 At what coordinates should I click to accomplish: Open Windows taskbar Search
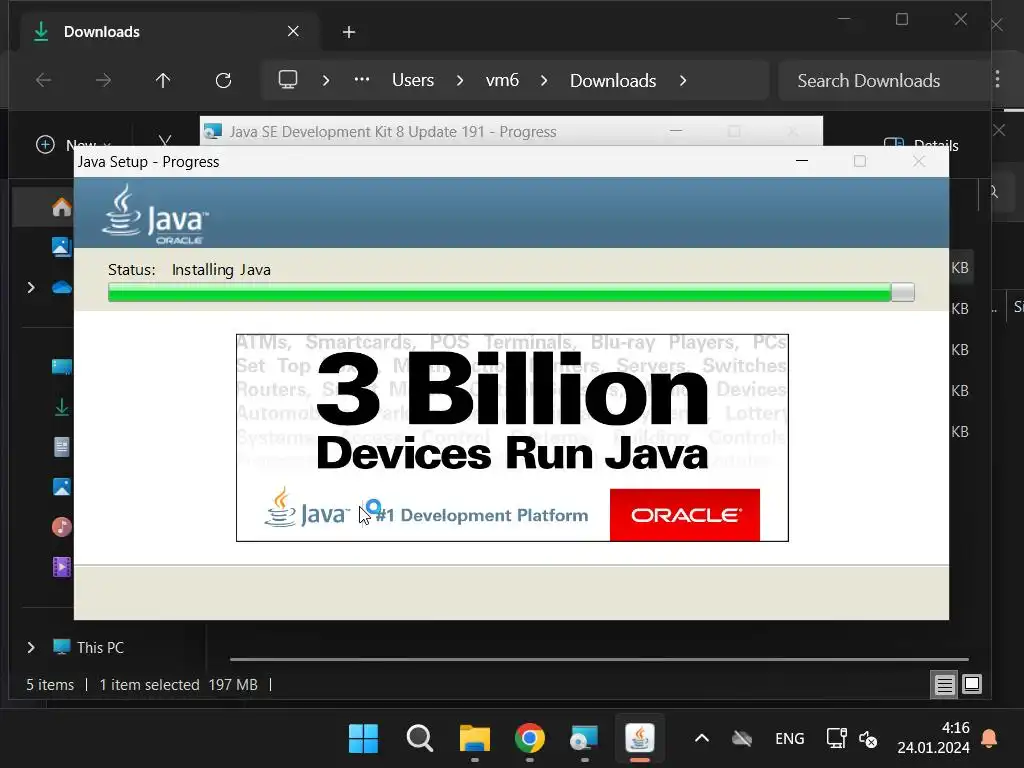[x=419, y=739]
